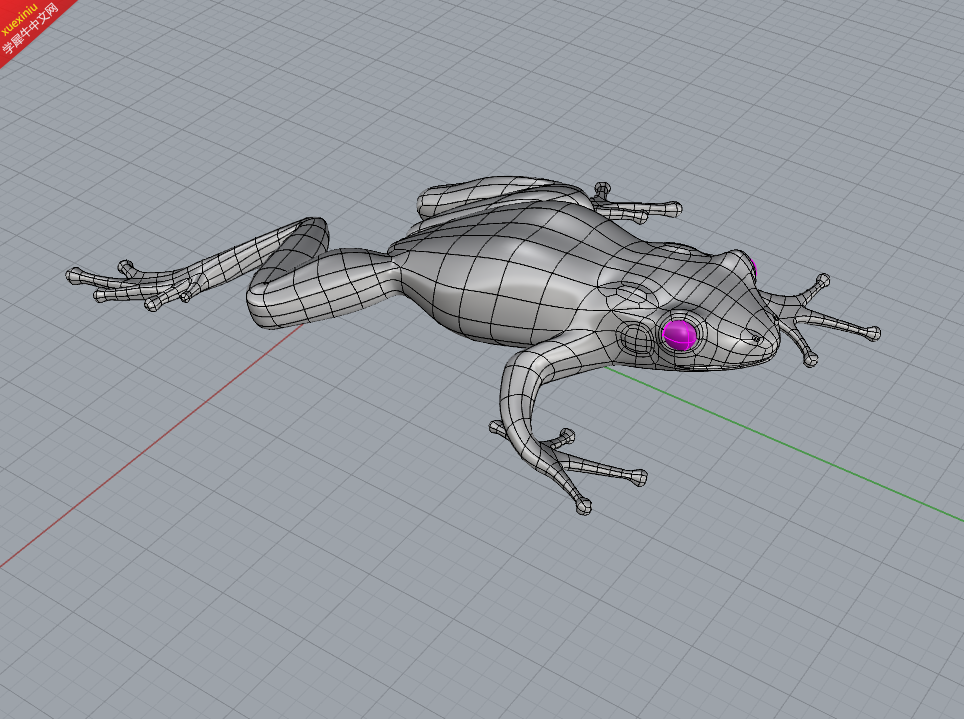Screen dimensions: 964x719
Task: Select the magenta near-side frog eye
Action: tap(679, 334)
